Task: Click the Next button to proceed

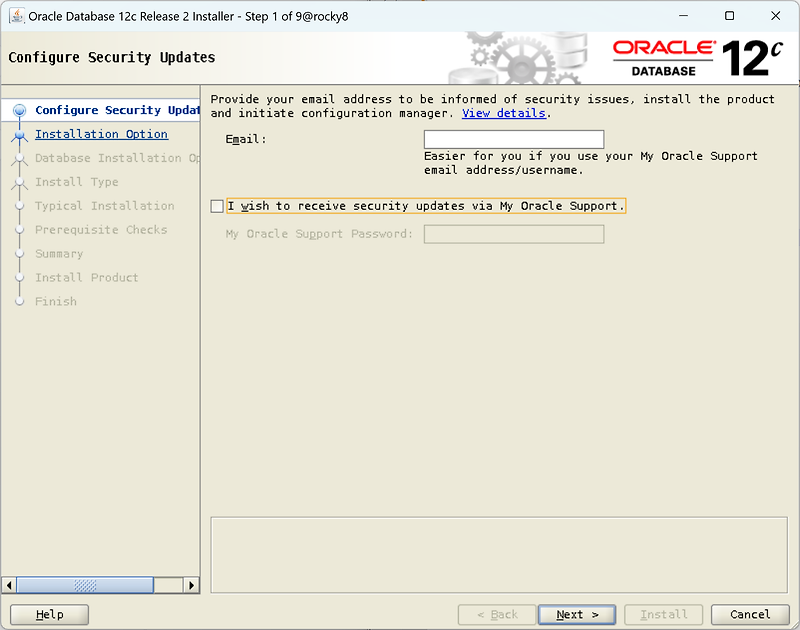Action: [x=577, y=614]
